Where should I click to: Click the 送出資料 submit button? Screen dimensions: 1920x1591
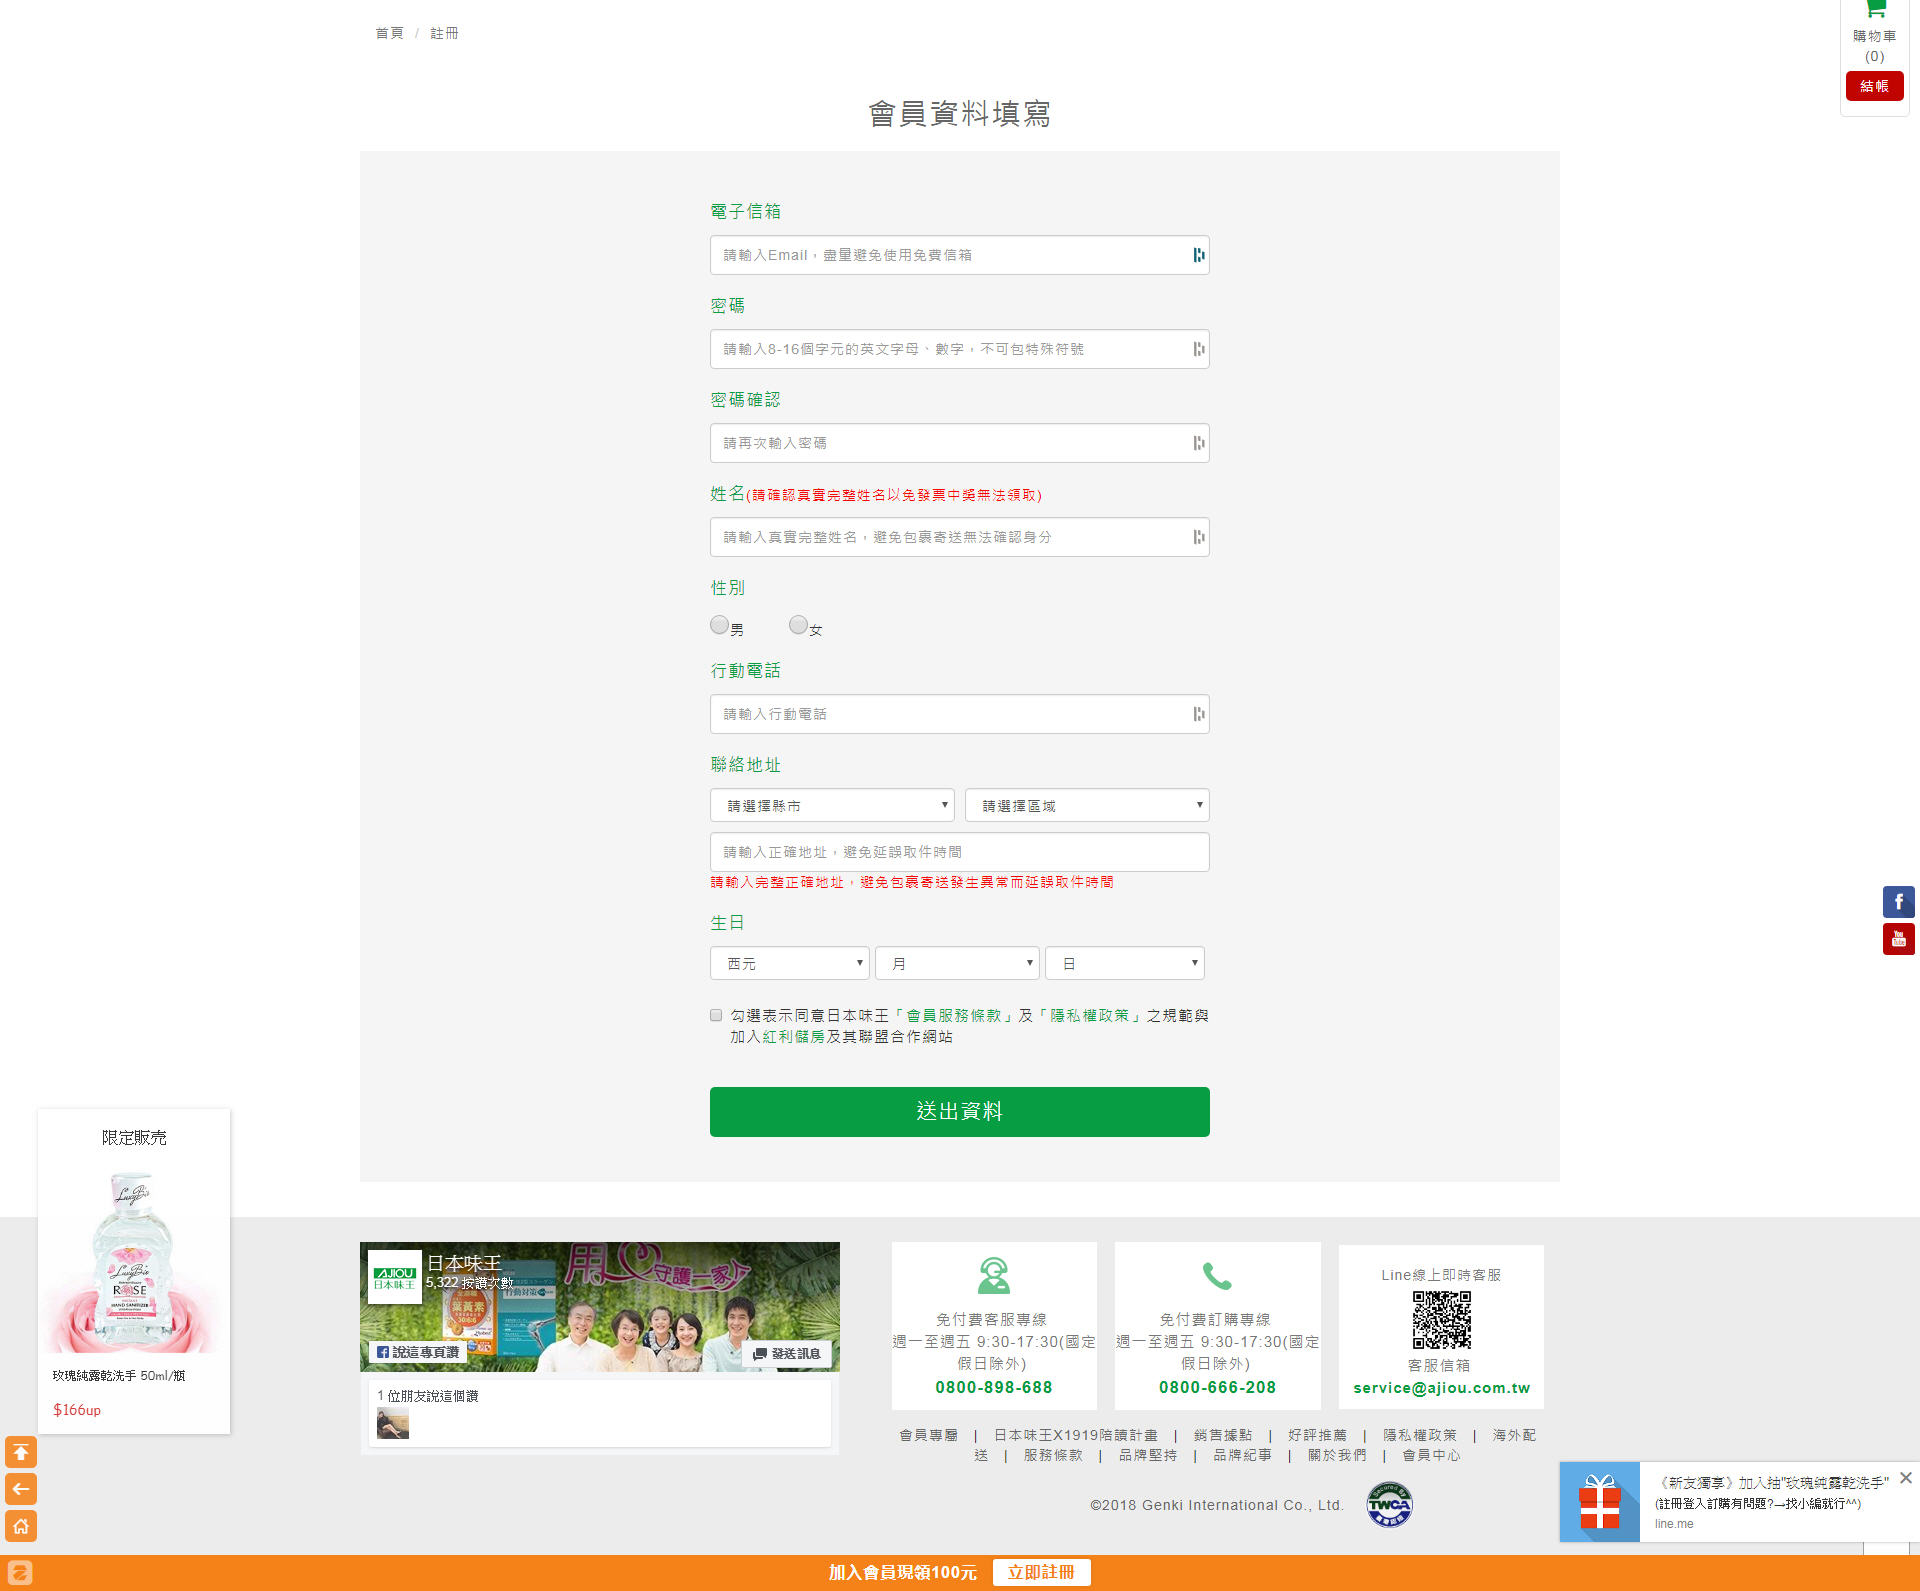pyautogui.click(x=960, y=1112)
